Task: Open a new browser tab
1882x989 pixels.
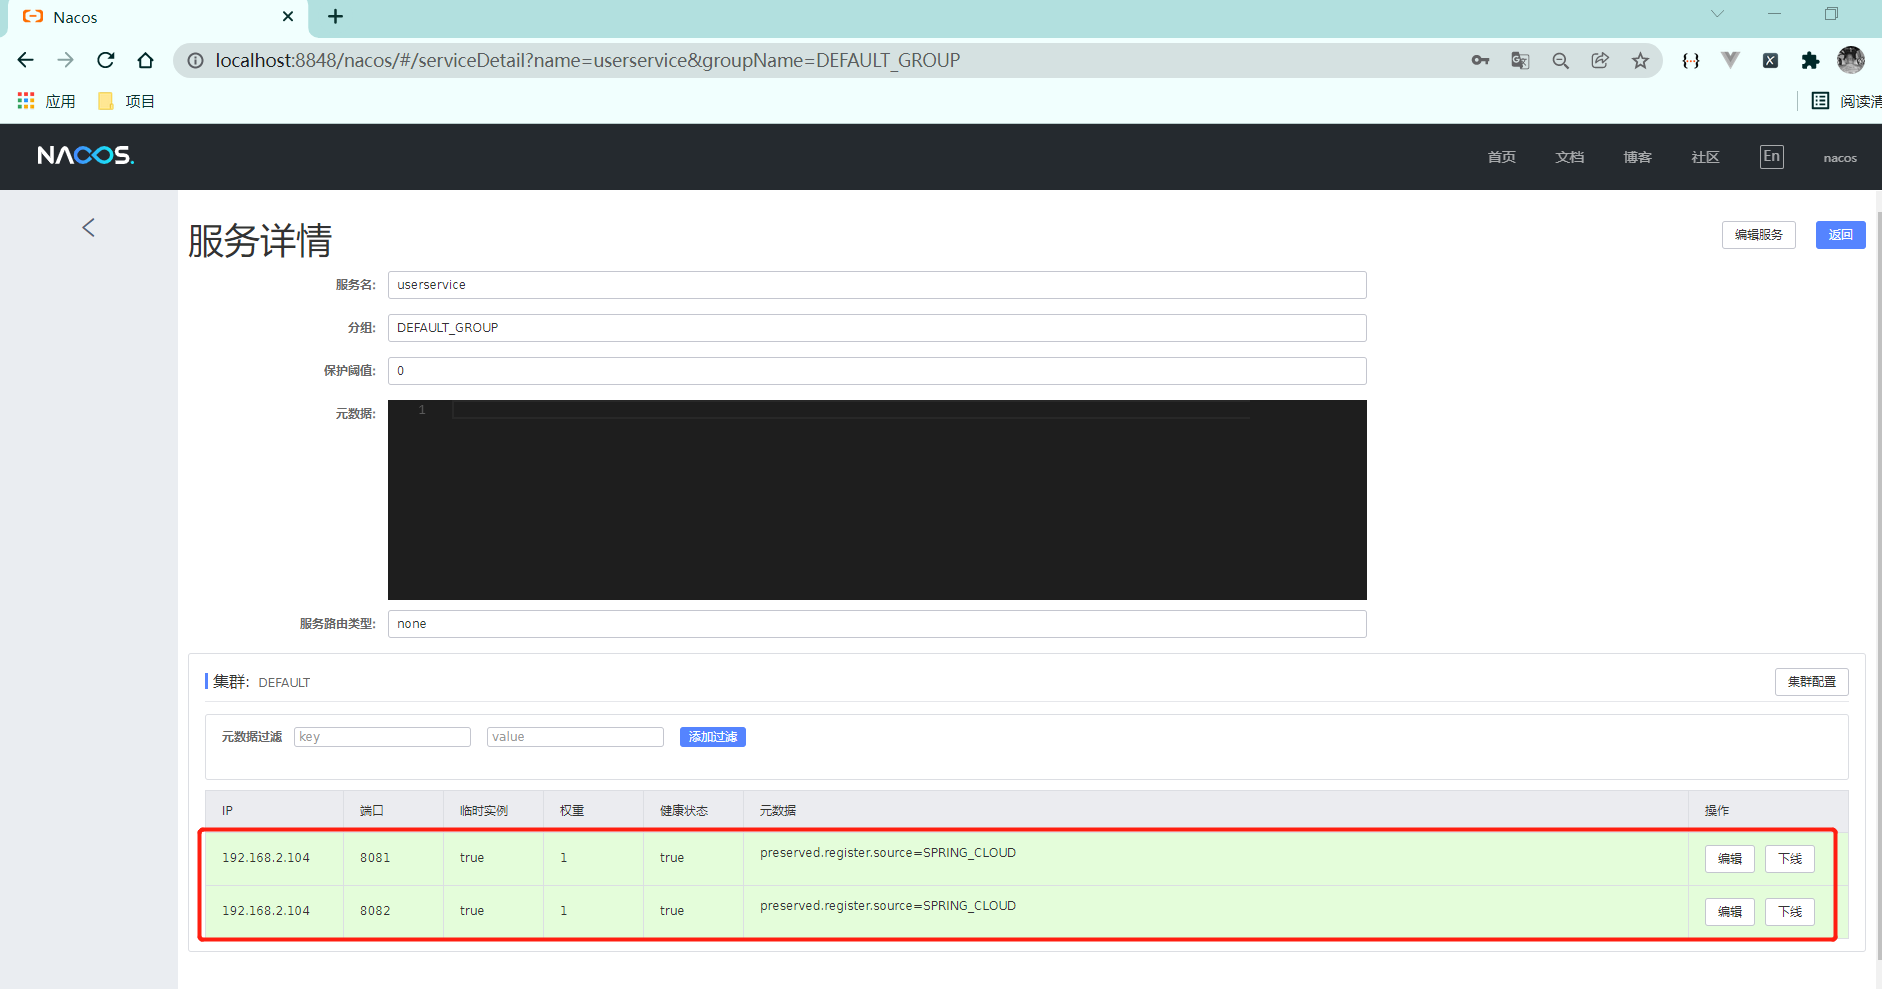Action: pos(336,17)
